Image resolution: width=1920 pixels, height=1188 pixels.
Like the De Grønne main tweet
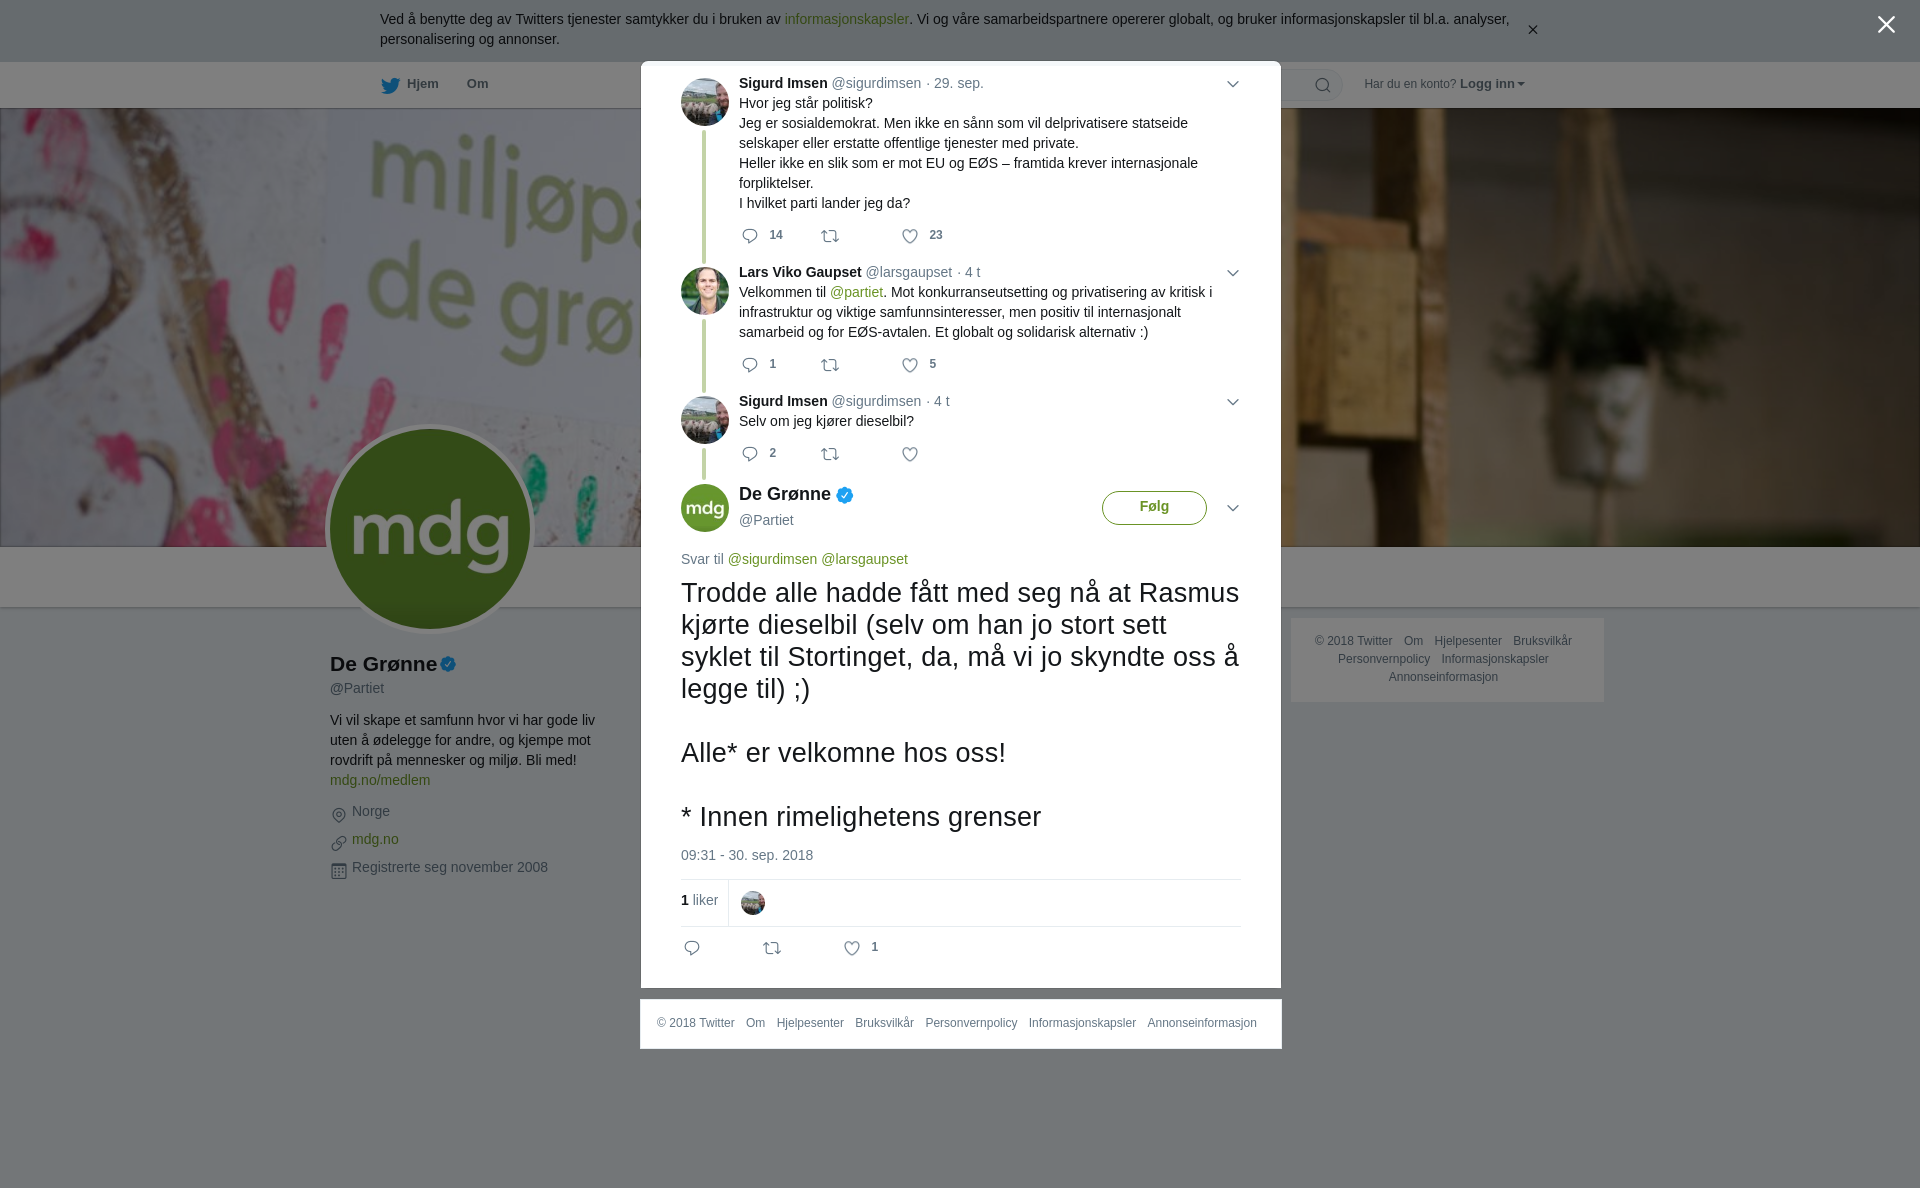click(x=852, y=948)
